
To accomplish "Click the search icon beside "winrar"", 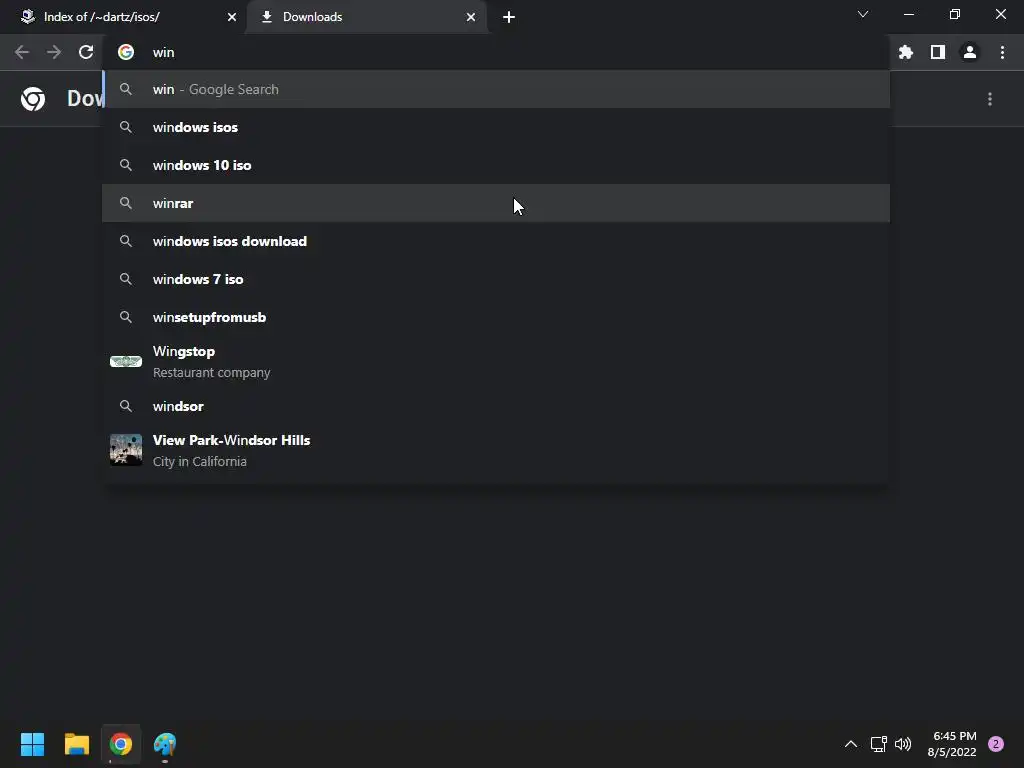I will point(126,203).
